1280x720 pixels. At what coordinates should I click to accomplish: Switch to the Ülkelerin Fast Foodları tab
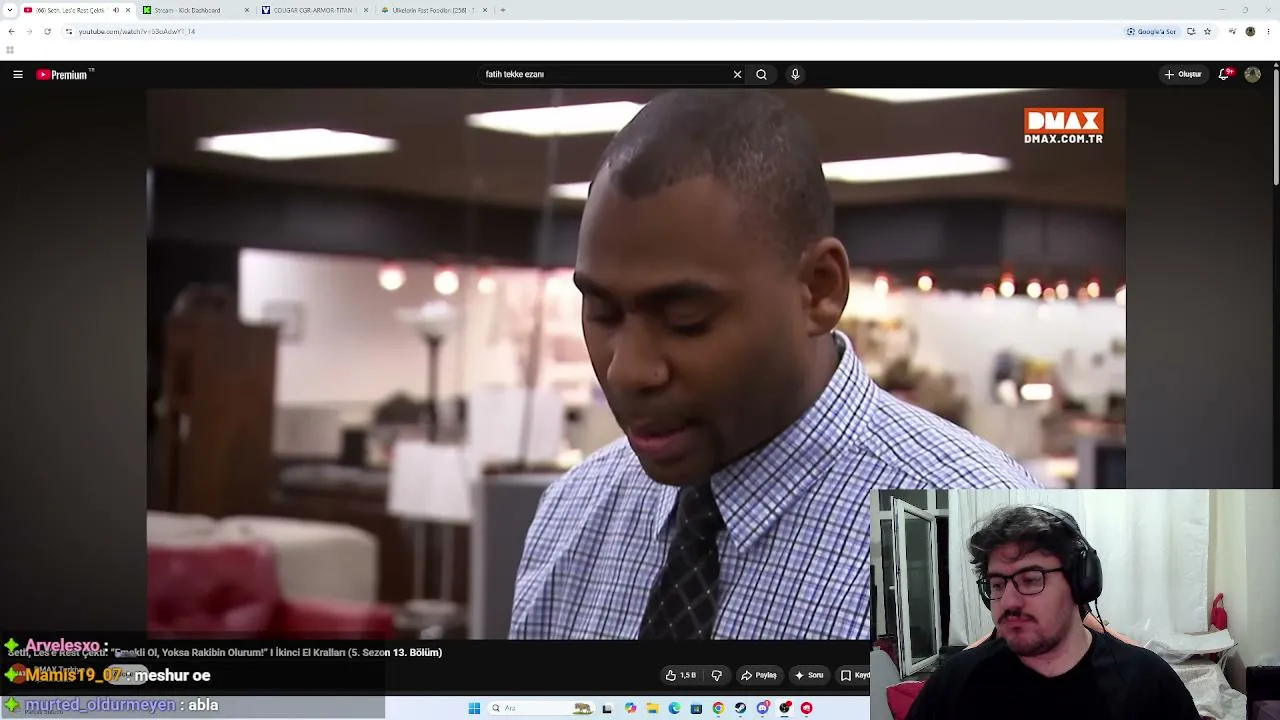coord(433,10)
